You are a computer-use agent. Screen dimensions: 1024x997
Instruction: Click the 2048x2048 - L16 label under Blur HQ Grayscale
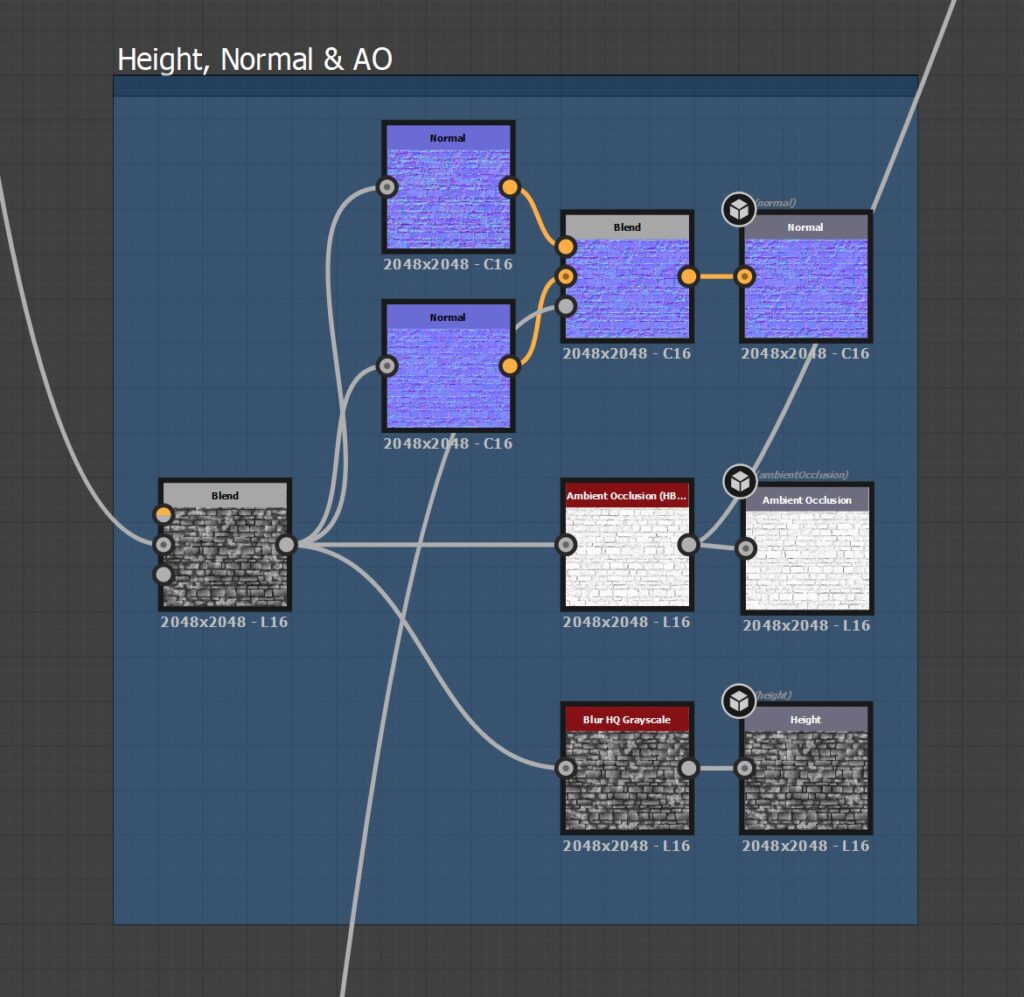[626, 844]
